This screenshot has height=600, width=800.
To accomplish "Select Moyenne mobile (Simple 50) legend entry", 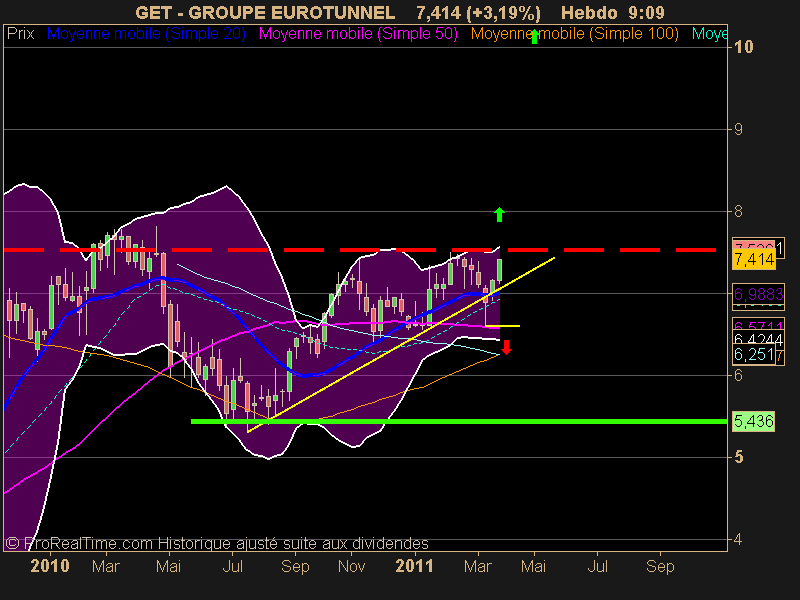I will [358, 34].
